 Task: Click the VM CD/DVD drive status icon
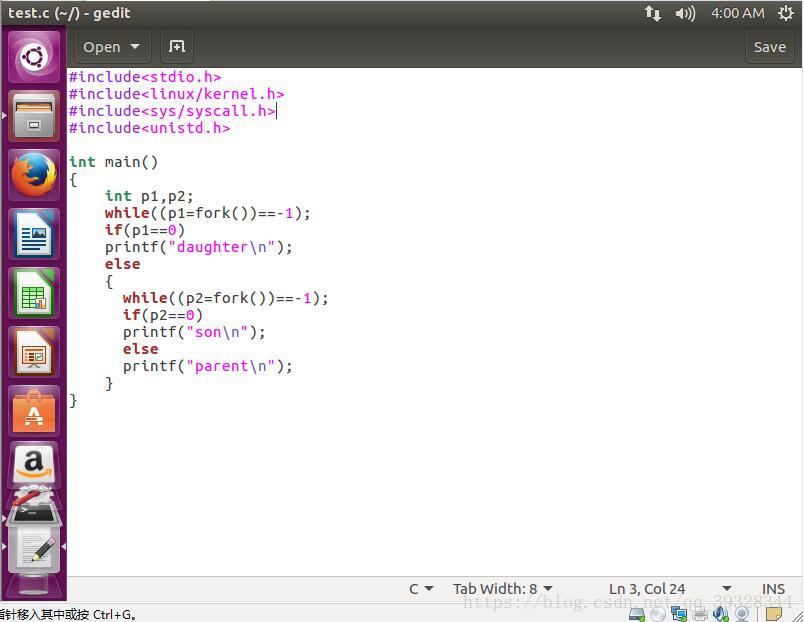pyautogui.click(x=657, y=614)
